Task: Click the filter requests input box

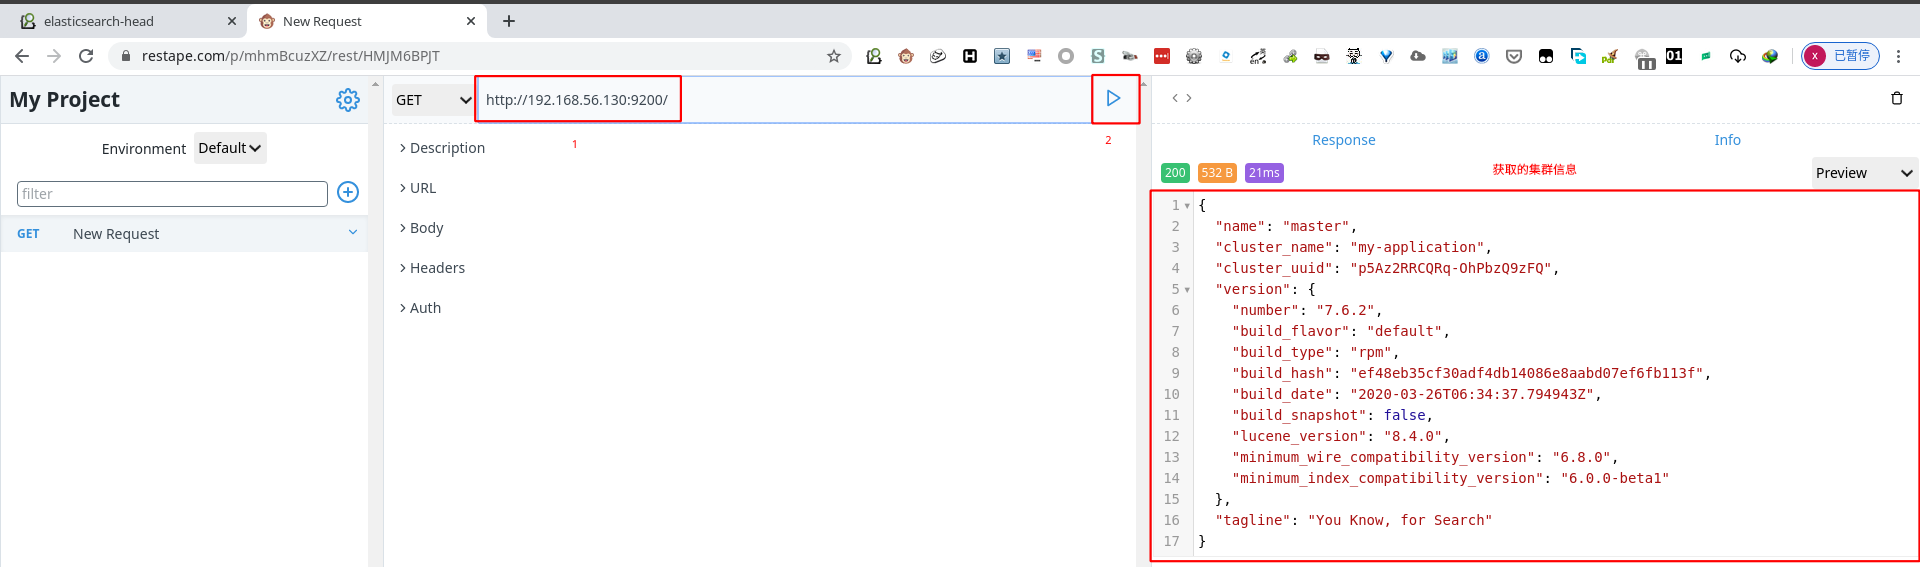Action: [172, 194]
